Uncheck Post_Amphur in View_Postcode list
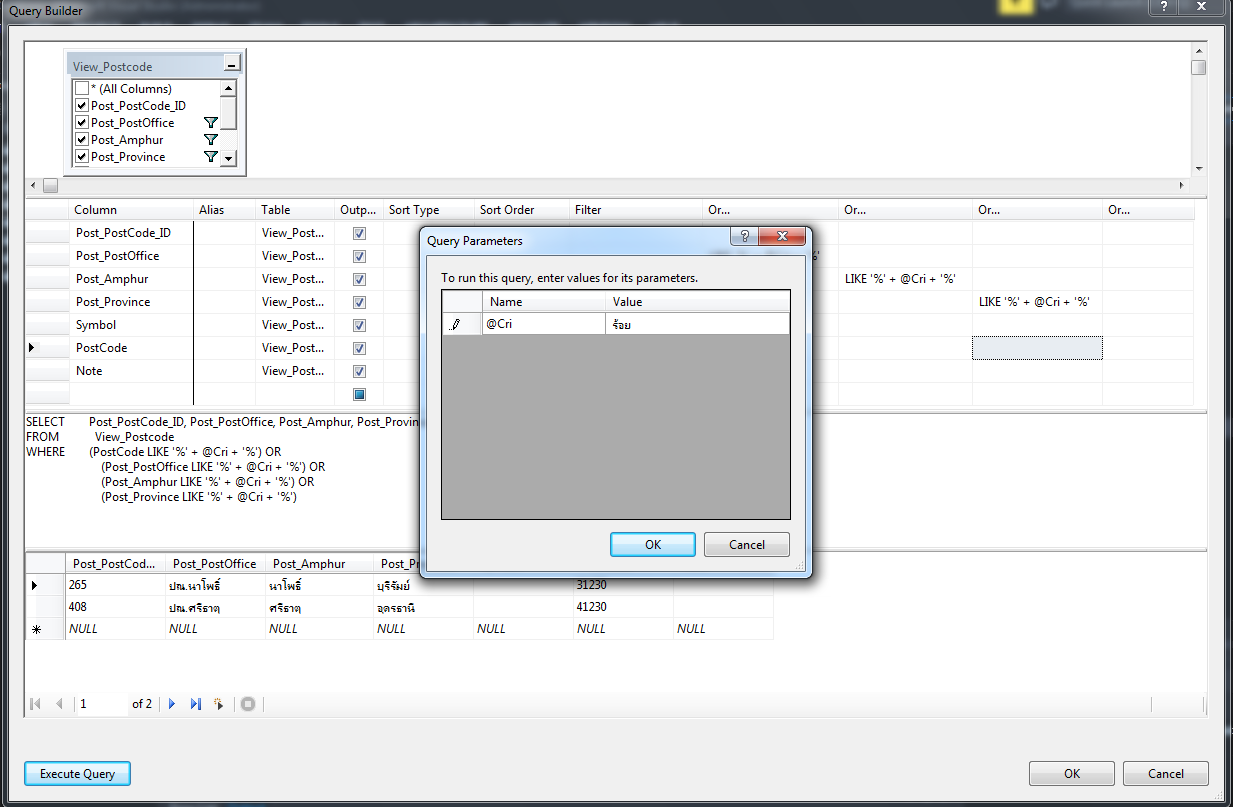 (82, 140)
